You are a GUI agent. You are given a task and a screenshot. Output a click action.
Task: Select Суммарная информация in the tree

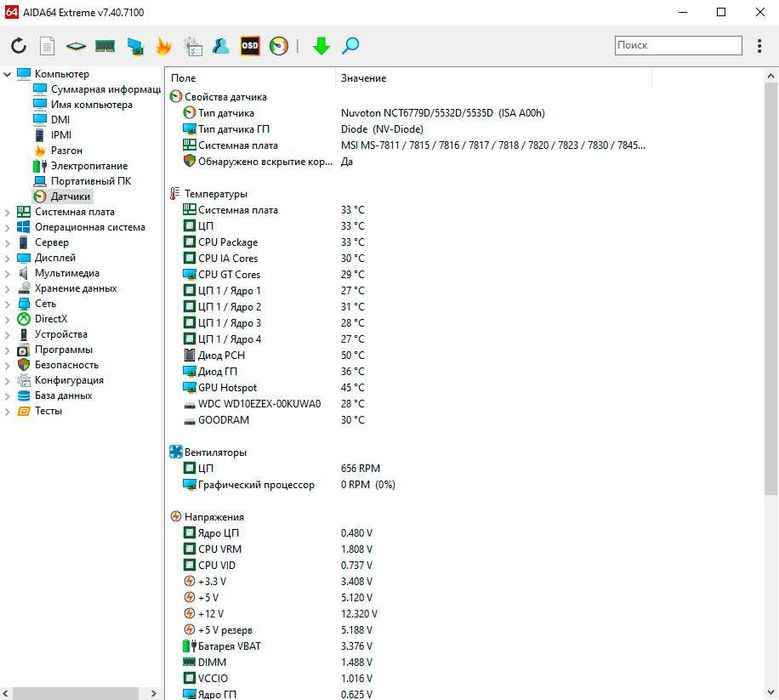106,89
